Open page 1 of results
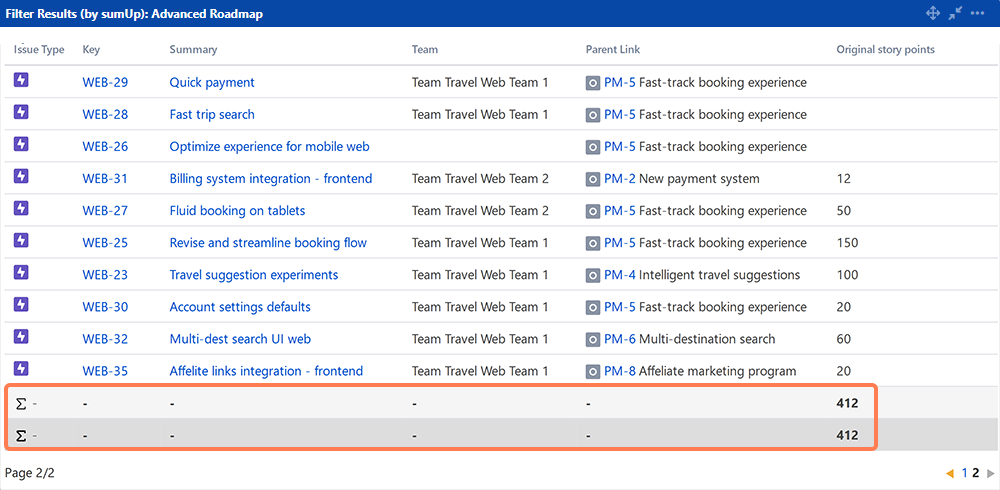 tap(965, 473)
